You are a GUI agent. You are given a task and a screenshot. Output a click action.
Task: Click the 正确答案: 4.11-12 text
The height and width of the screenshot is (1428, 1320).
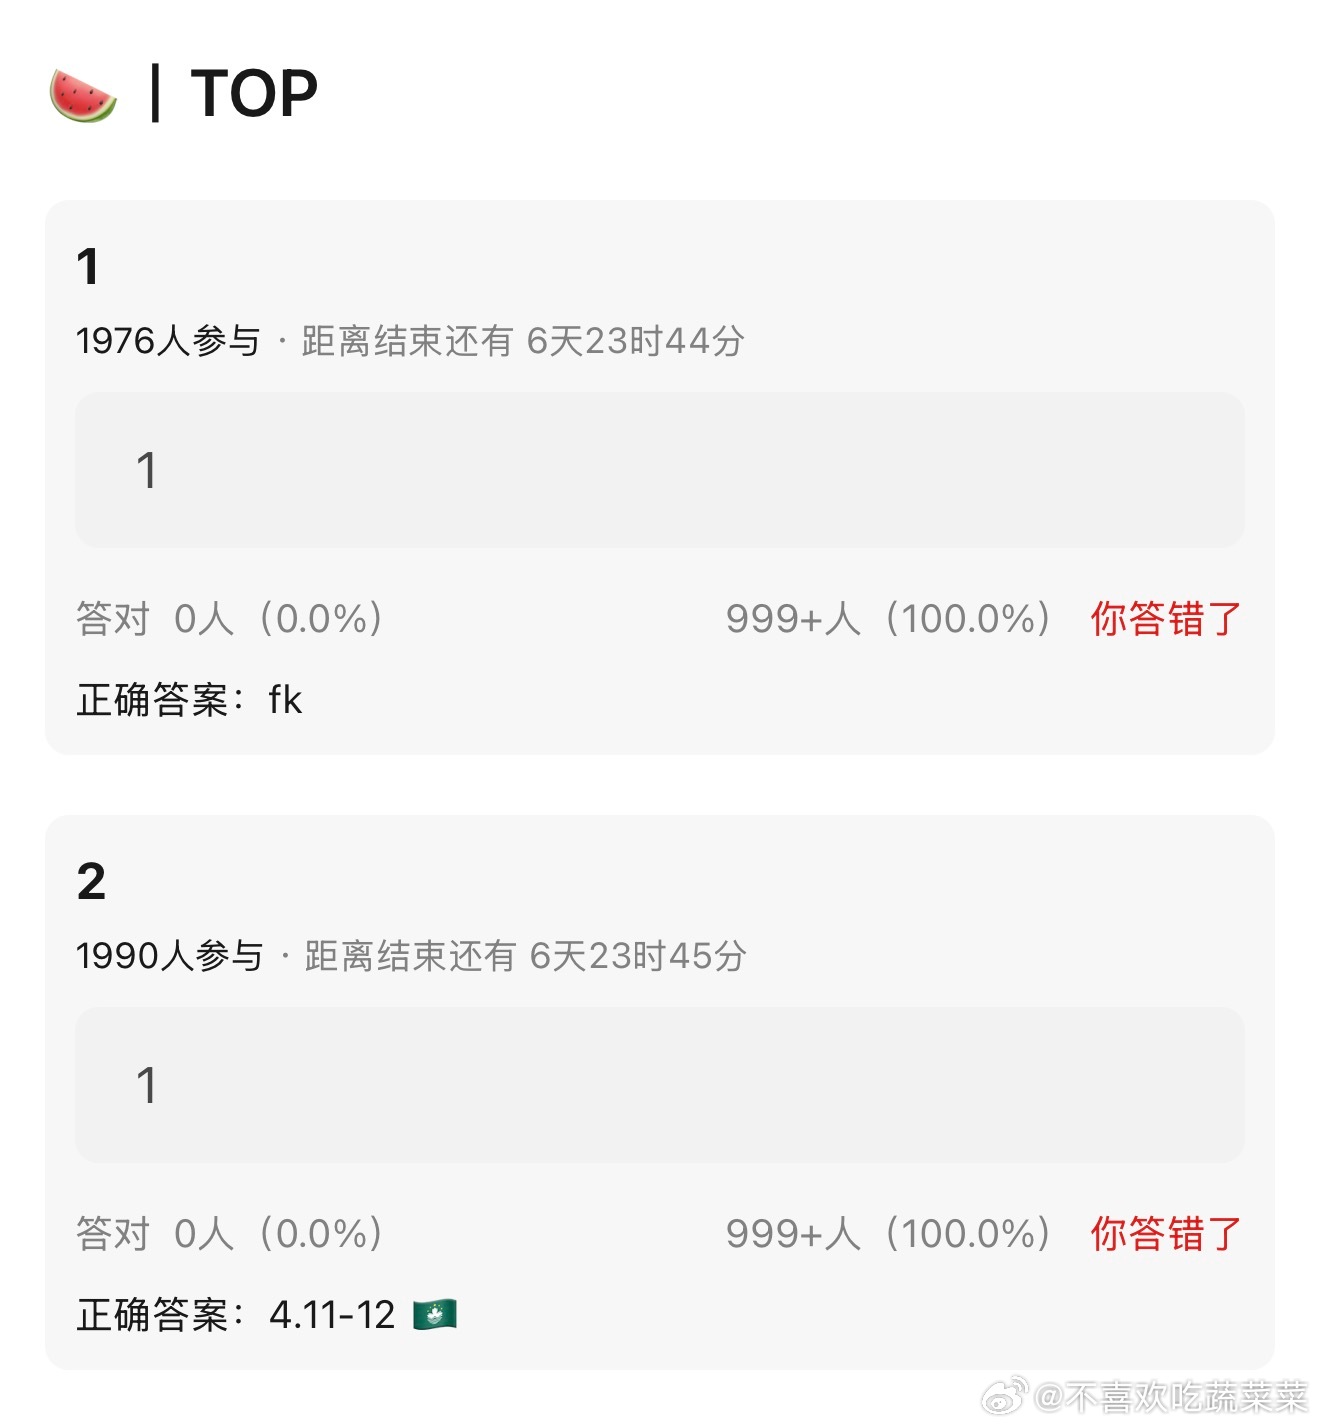coord(236,1315)
